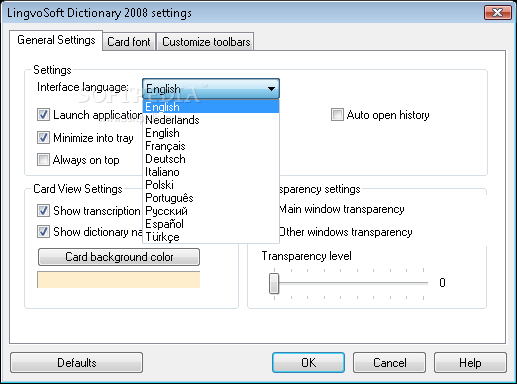The height and width of the screenshot is (384, 517).
Task: Toggle Show dictionary name checkbox
Action: coord(43,232)
